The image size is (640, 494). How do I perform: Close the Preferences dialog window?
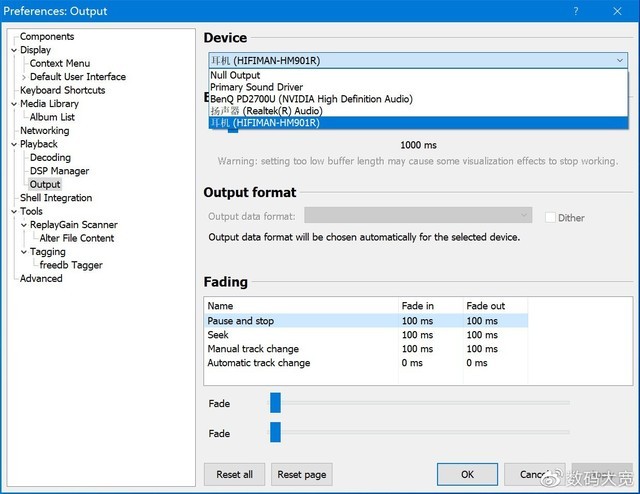point(617,11)
